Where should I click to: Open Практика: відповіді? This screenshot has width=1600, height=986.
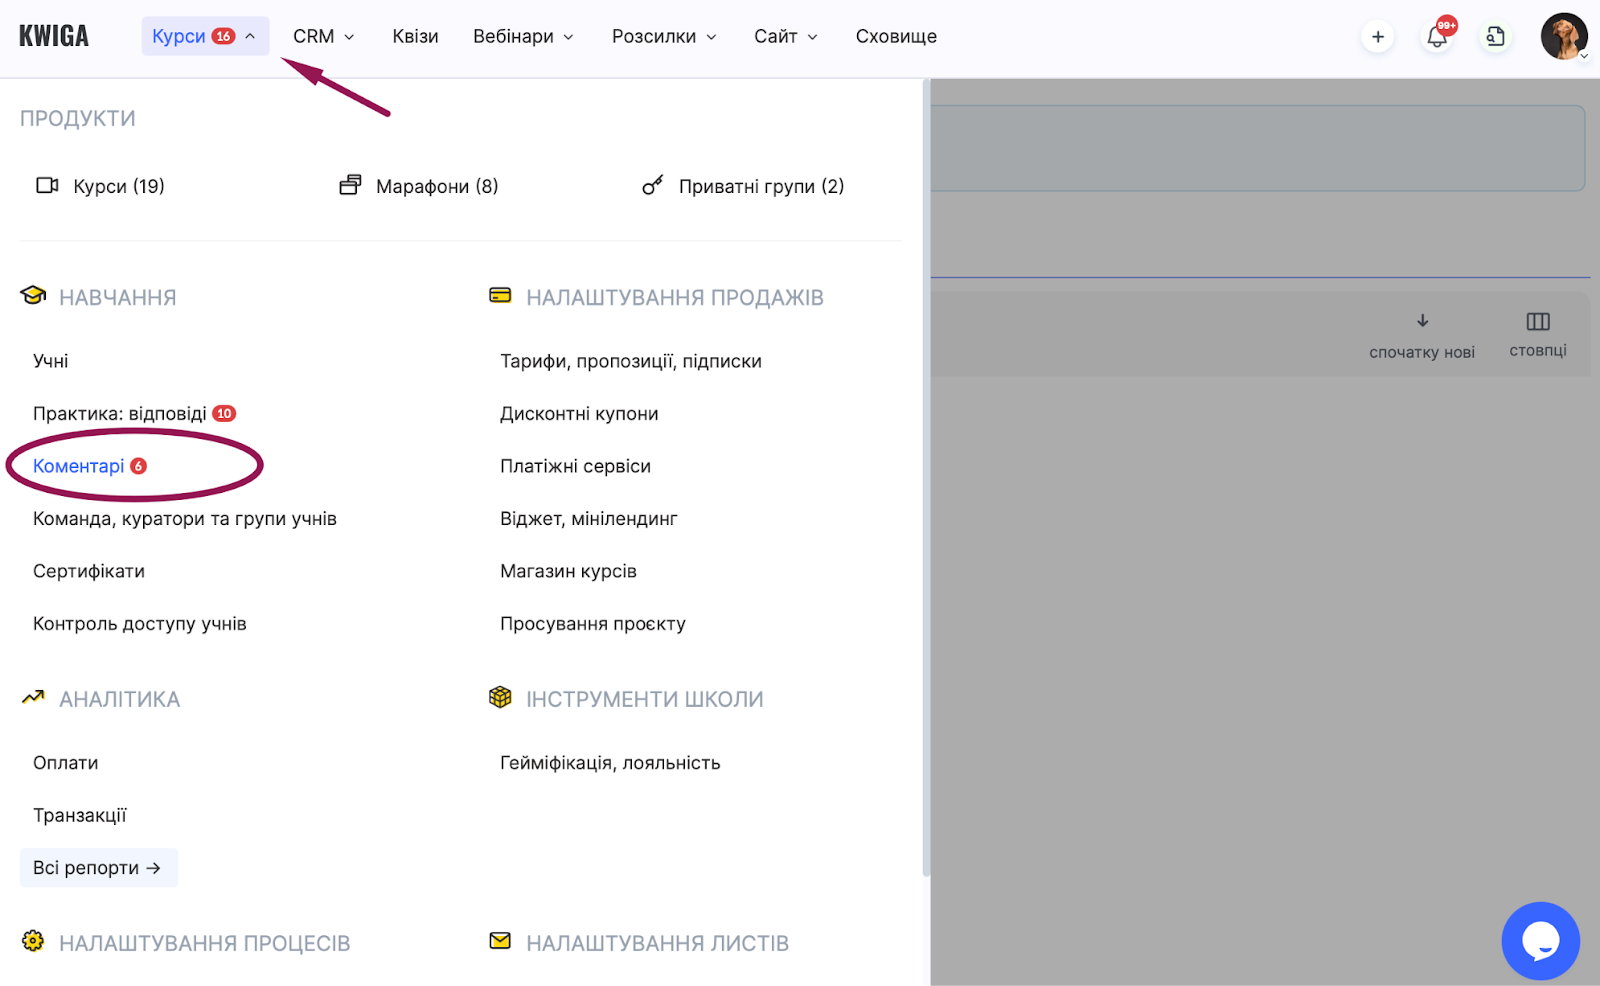pyautogui.click(x=120, y=414)
